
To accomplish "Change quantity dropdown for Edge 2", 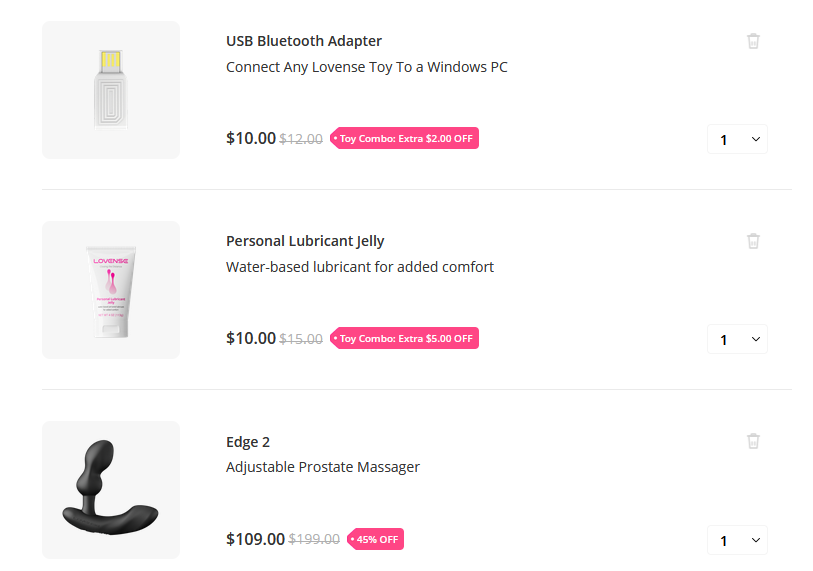I will pos(737,540).
